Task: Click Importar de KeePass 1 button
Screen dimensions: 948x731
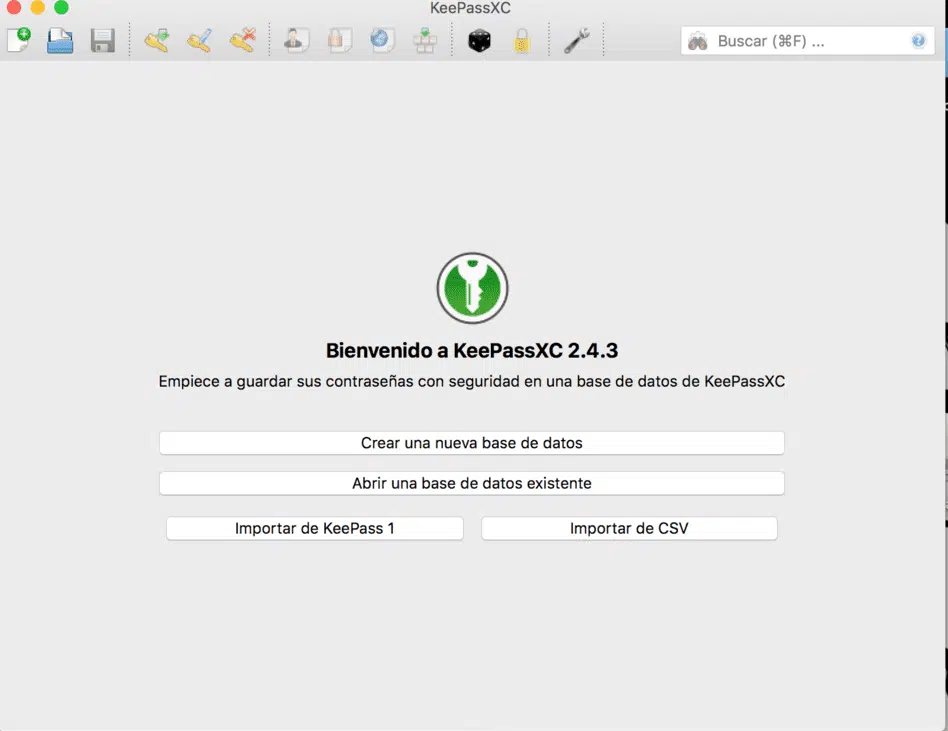Action: 314,528
